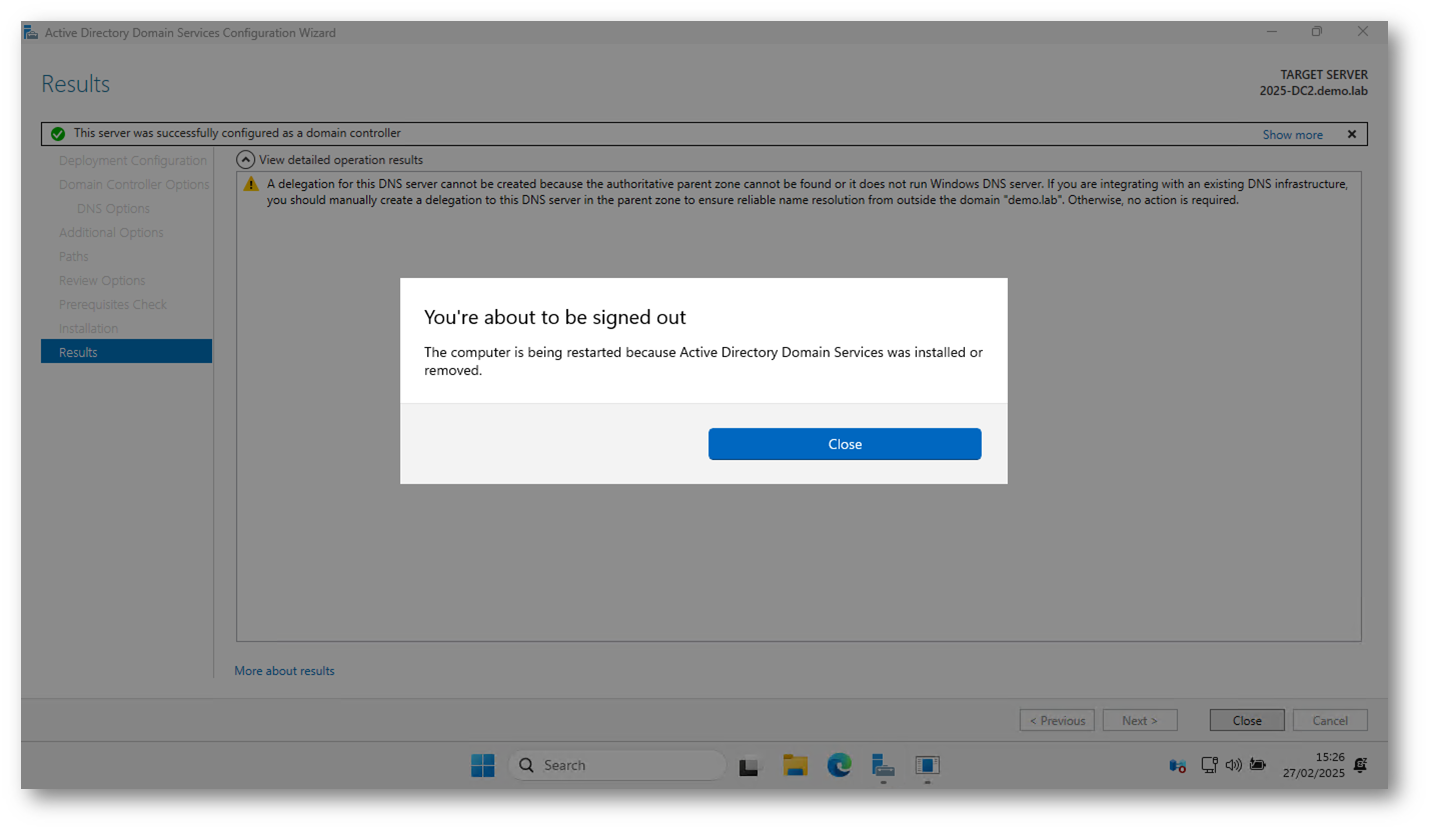Click the wizard title bar app icon

31,32
